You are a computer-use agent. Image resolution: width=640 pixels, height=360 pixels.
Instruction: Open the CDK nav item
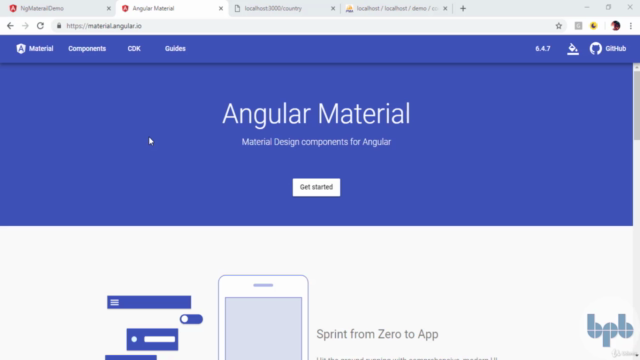click(134, 49)
